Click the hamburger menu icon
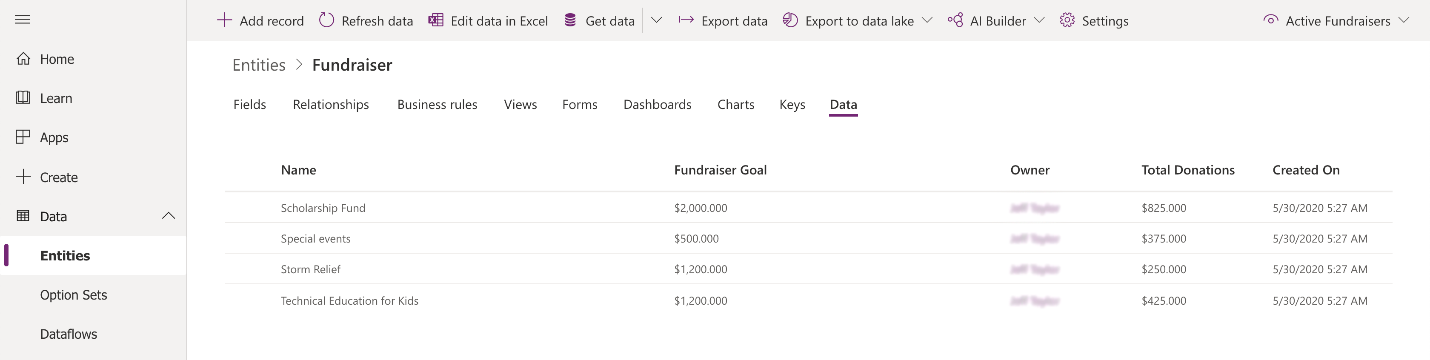 click(x=23, y=20)
